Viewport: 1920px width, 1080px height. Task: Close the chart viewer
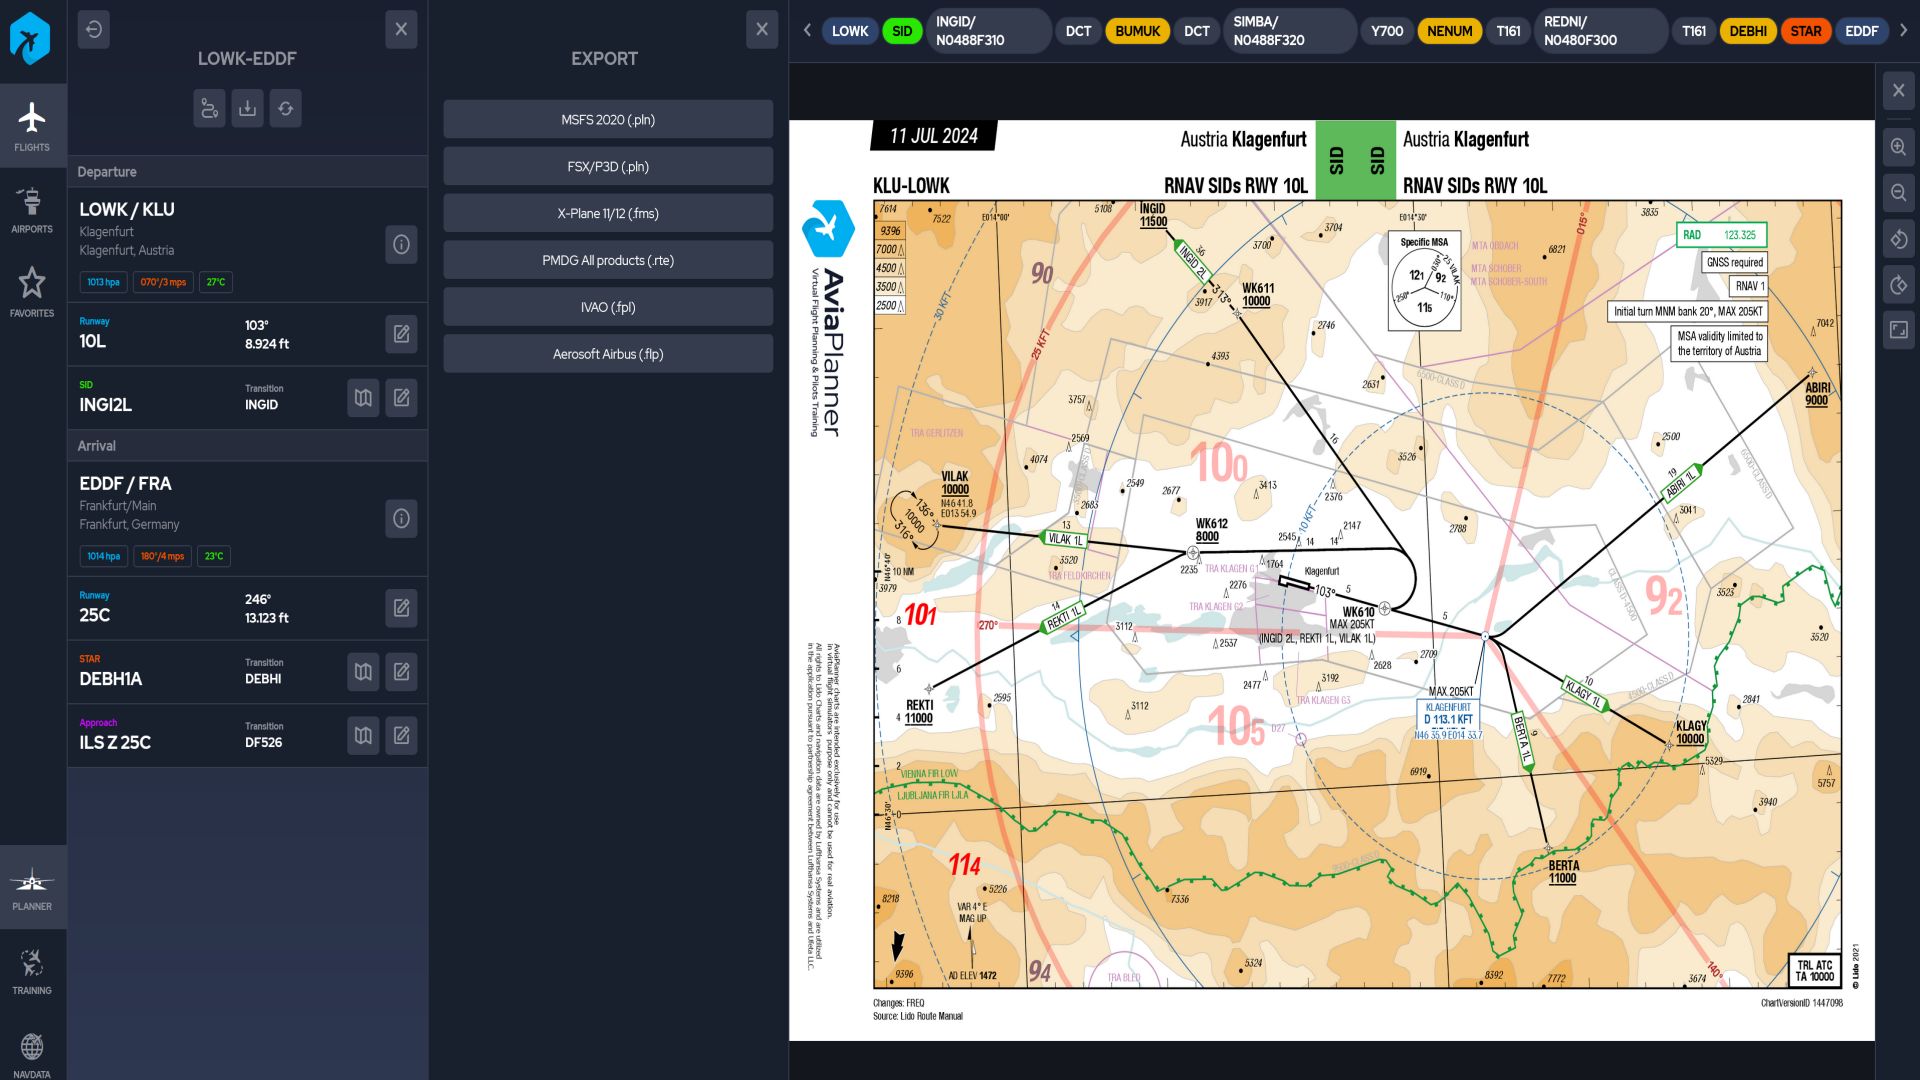(1899, 91)
